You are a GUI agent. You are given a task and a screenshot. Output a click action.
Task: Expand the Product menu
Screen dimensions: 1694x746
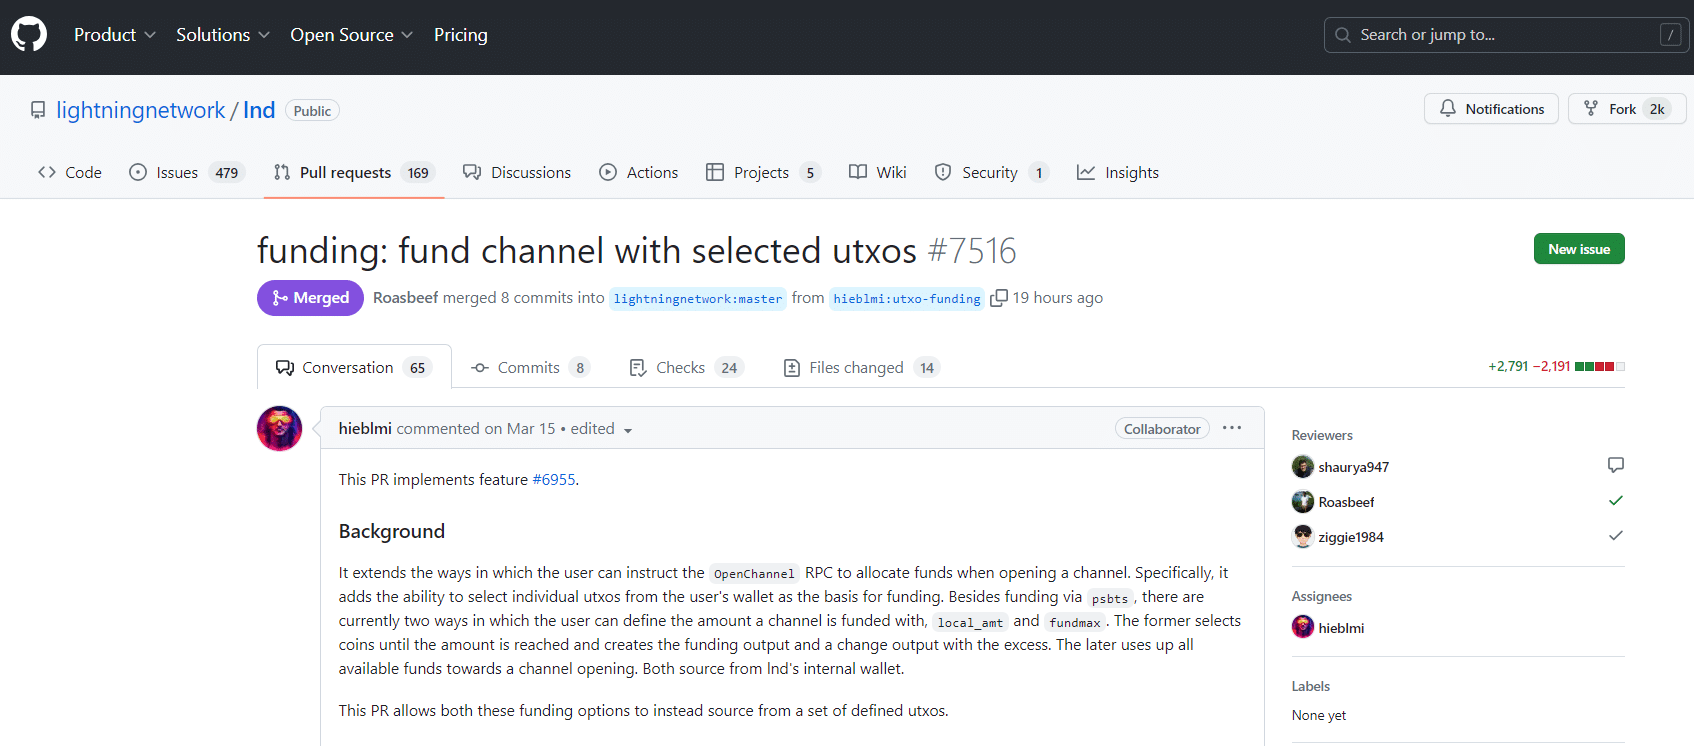tap(115, 35)
